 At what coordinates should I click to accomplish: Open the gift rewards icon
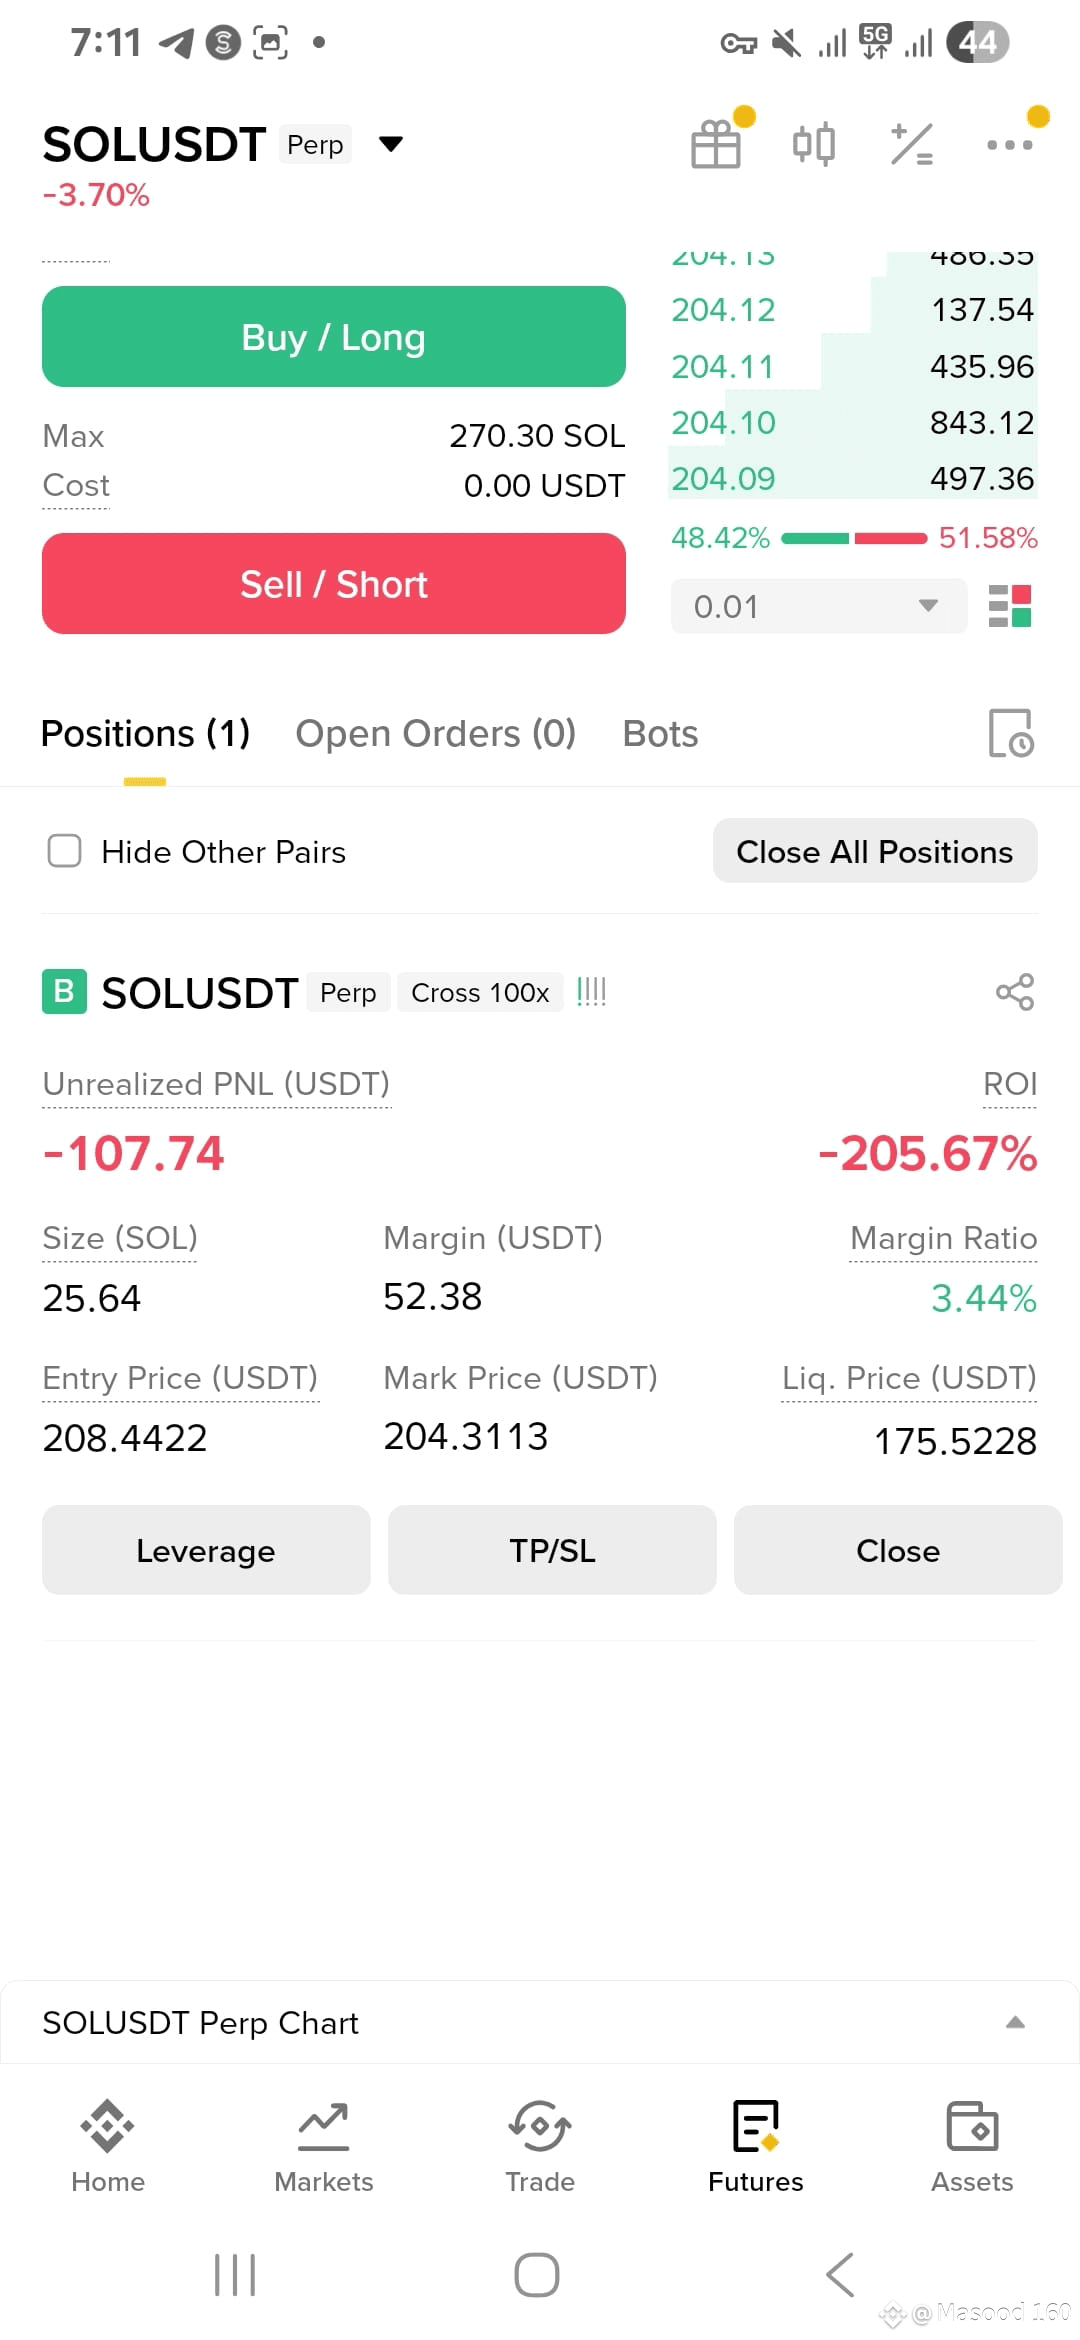pyautogui.click(x=716, y=144)
